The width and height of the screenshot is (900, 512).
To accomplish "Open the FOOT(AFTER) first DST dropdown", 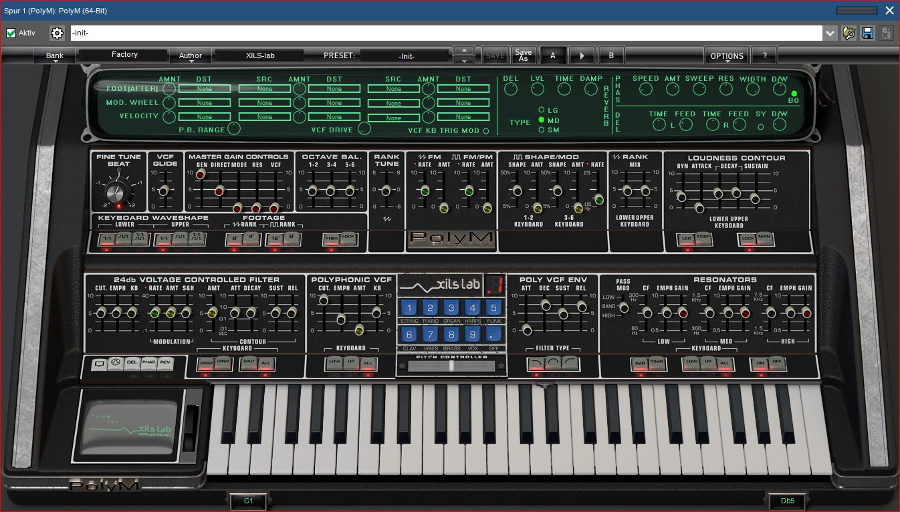I will (x=204, y=88).
